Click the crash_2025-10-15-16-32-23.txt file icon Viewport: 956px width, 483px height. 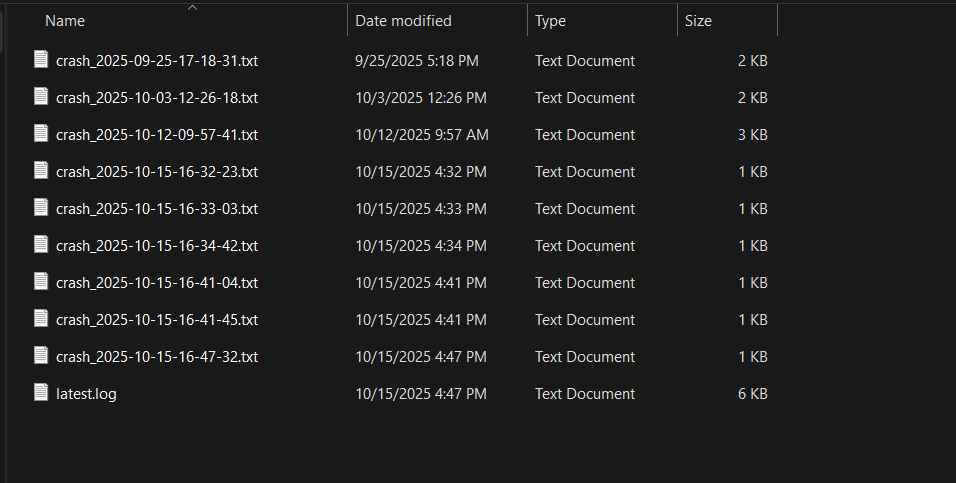[41, 171]
